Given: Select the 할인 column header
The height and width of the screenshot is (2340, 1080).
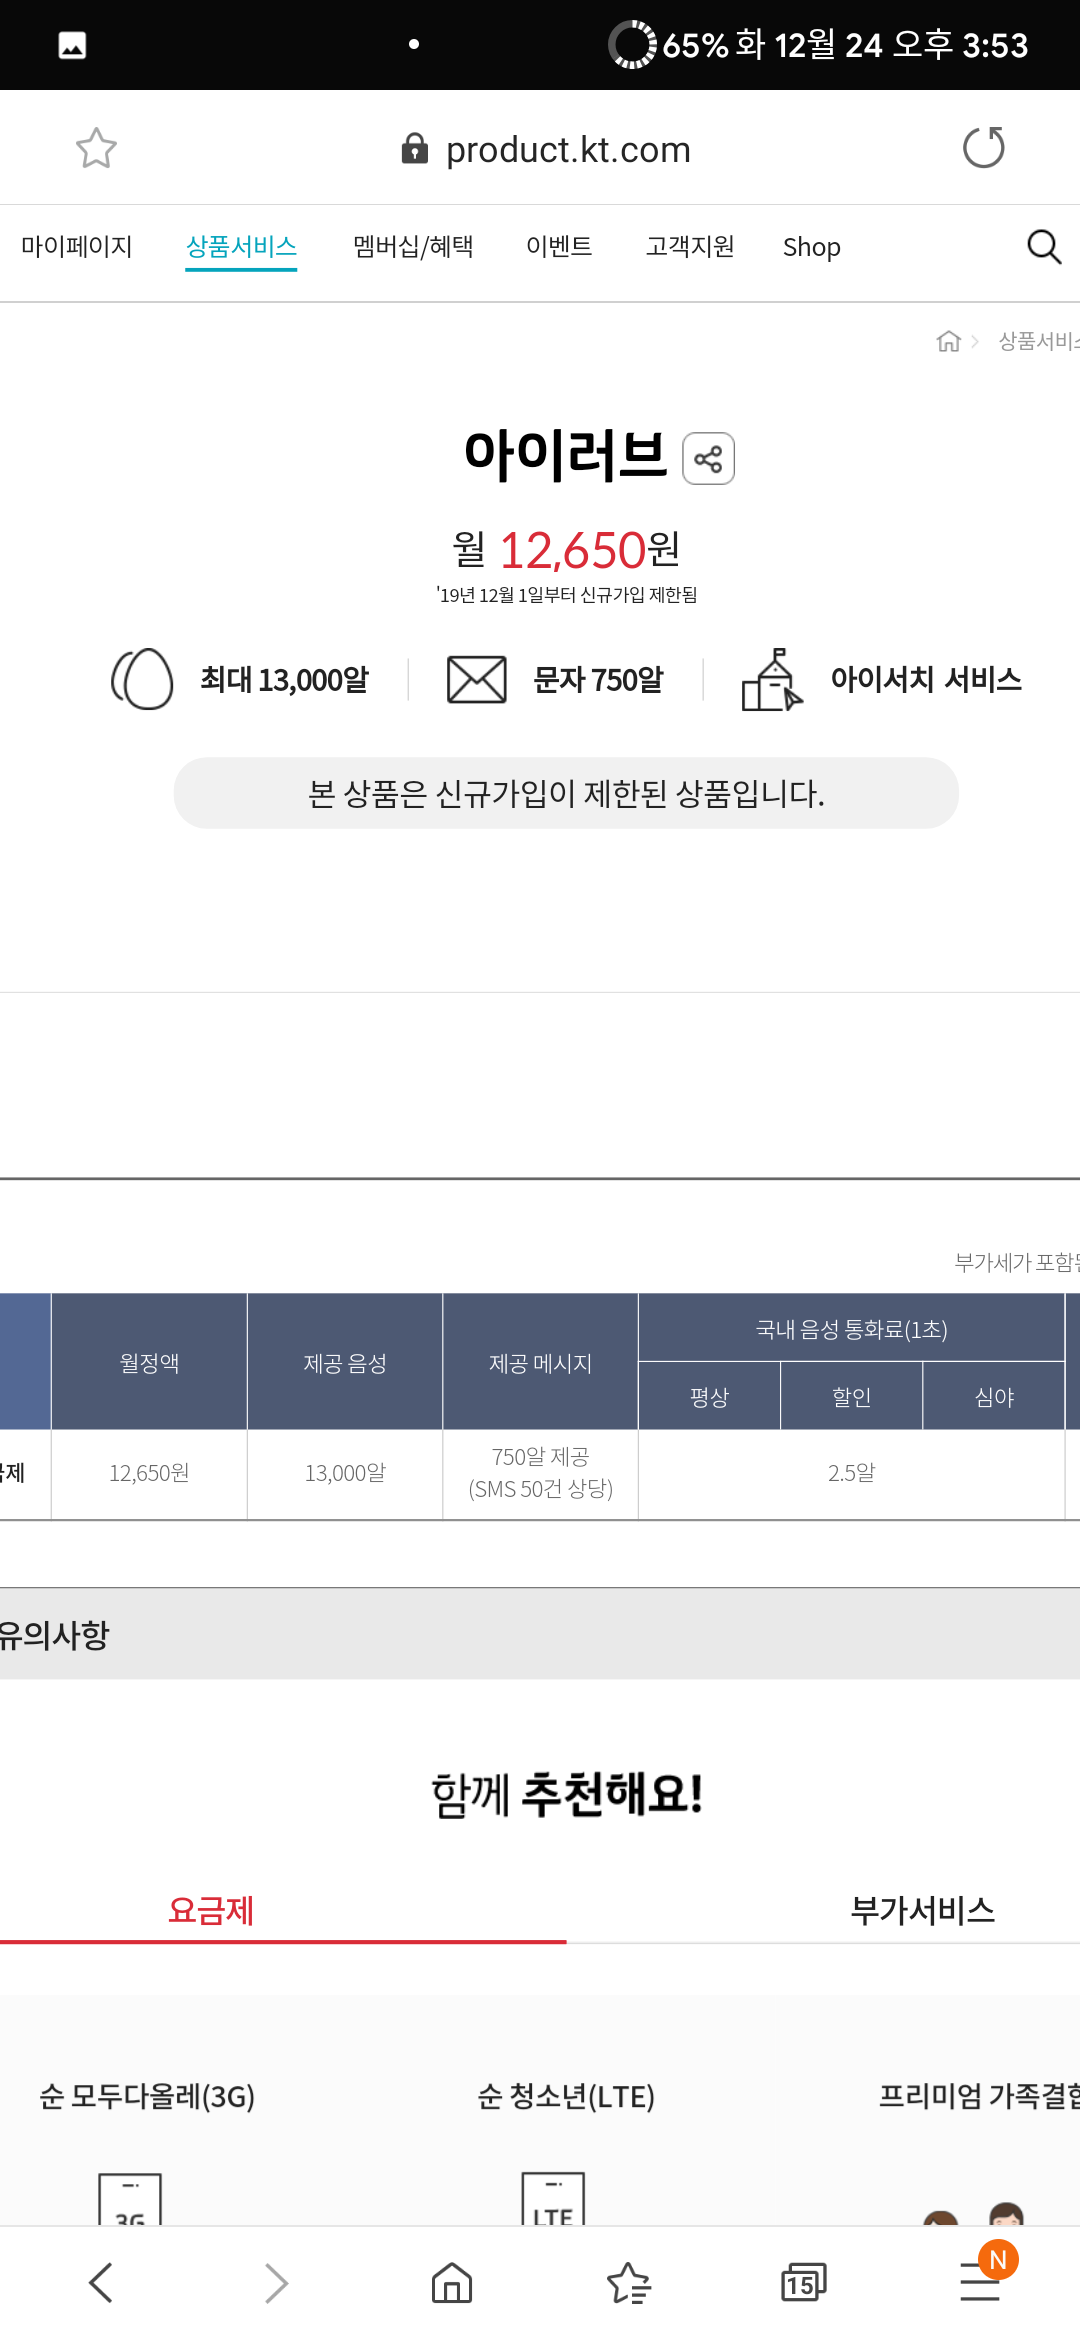Looking at the screenshot, I should [x=851, y=1396].
